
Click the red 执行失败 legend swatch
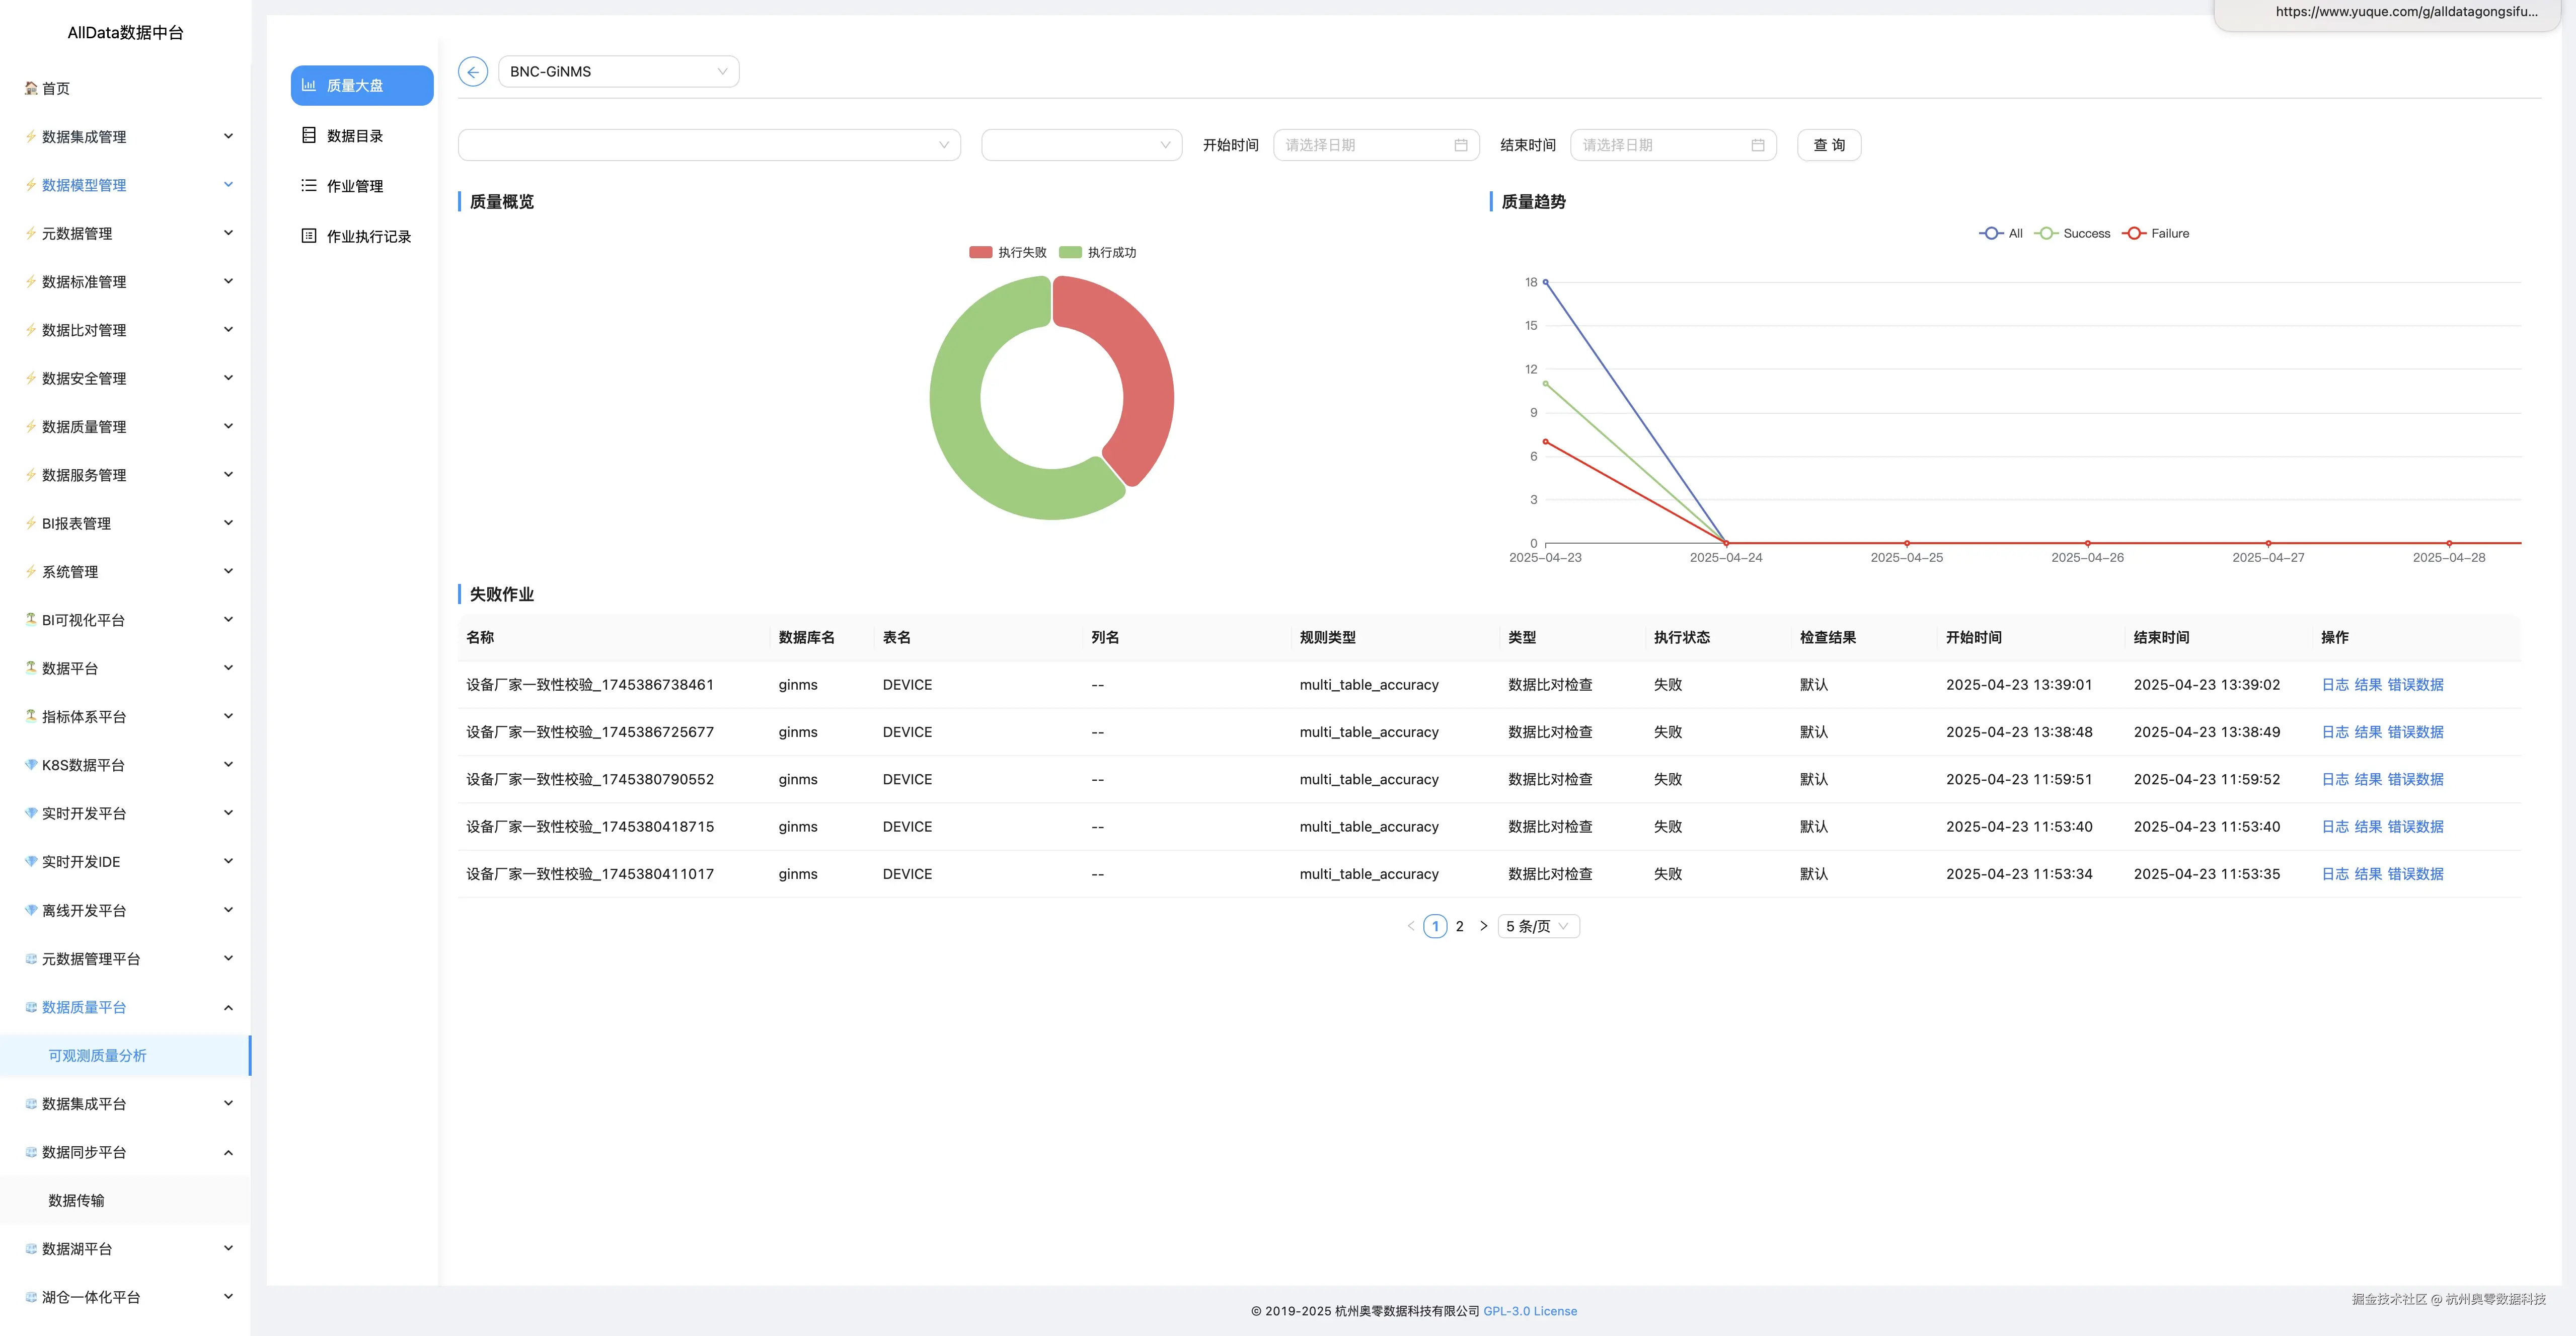pos(980,252)
